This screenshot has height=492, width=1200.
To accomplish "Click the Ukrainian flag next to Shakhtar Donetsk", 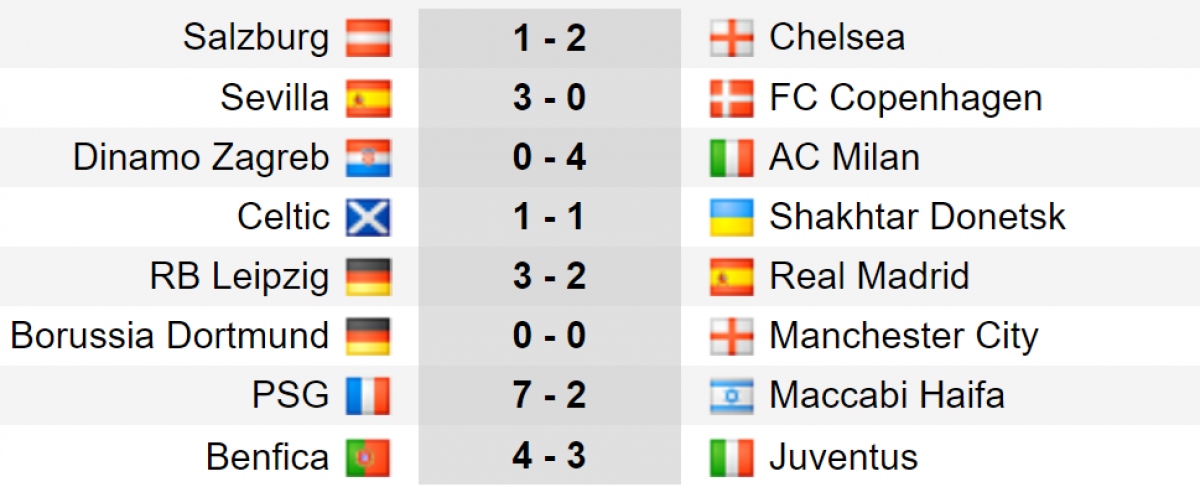I will point(731,217).
